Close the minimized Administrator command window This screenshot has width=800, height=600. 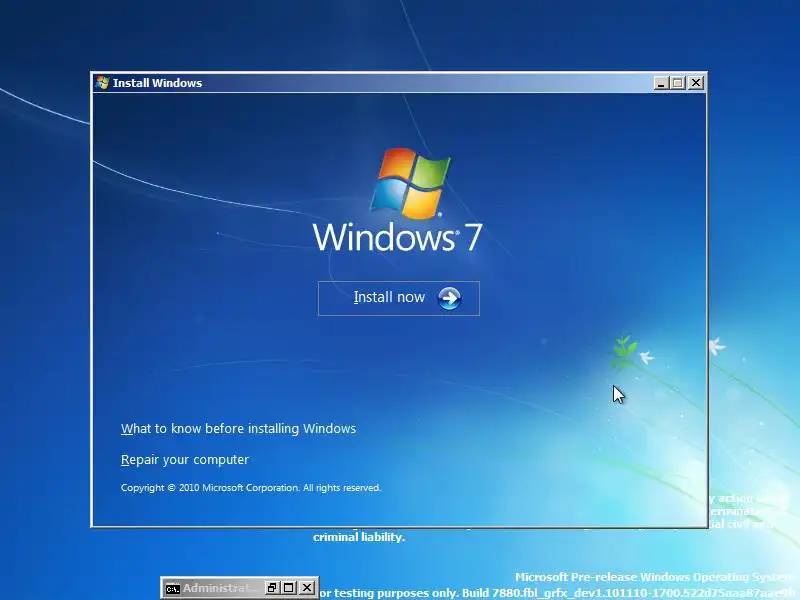point(307,588)
